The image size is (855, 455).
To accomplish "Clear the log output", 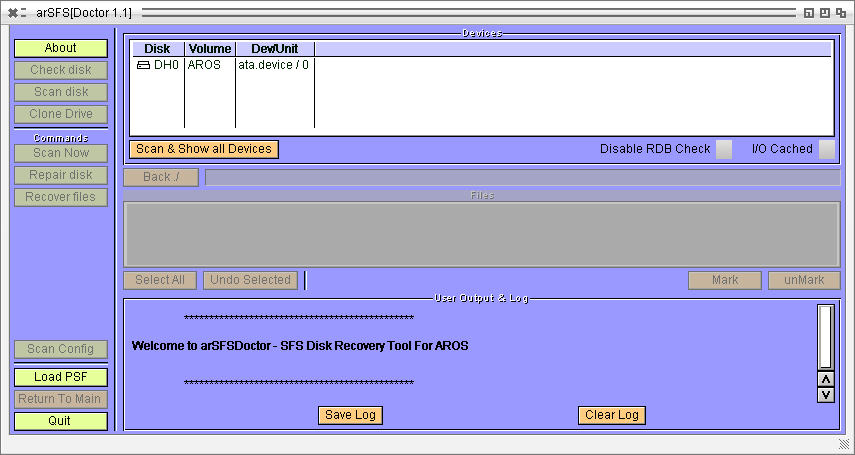I will tap(612, 415).
